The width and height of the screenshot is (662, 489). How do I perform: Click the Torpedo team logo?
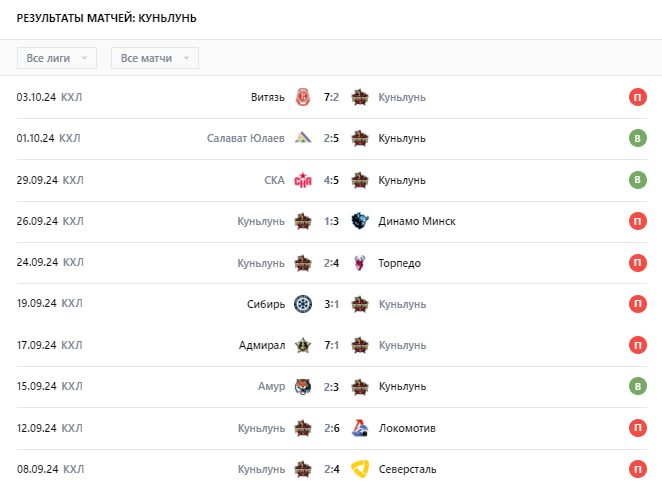(x=361, y=263)
